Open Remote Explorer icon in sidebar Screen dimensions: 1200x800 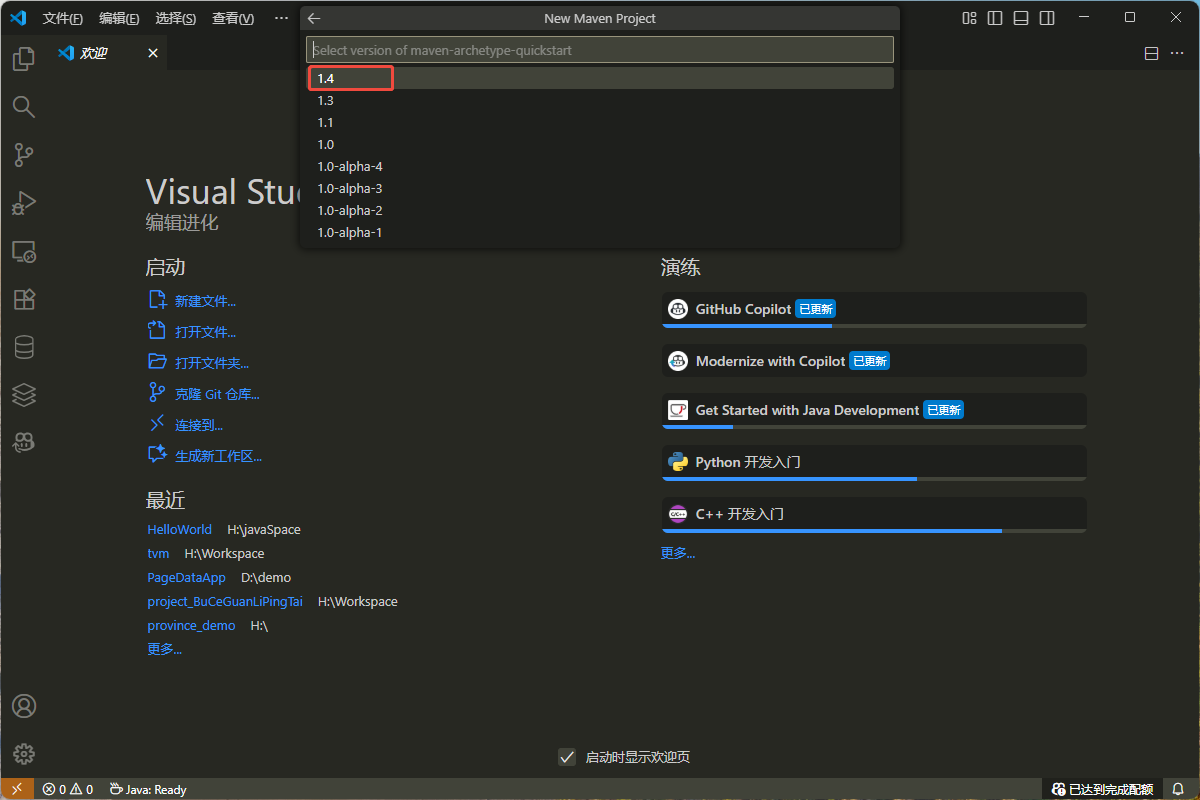[24, 251]
